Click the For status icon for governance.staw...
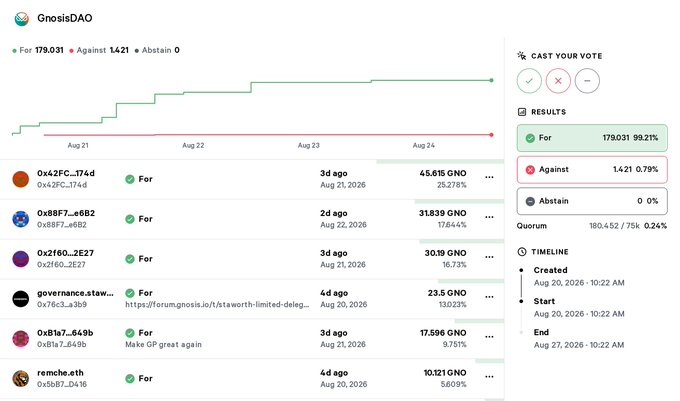Image resolution: width=680 pixels, height=401 pixels. [130, 293]
